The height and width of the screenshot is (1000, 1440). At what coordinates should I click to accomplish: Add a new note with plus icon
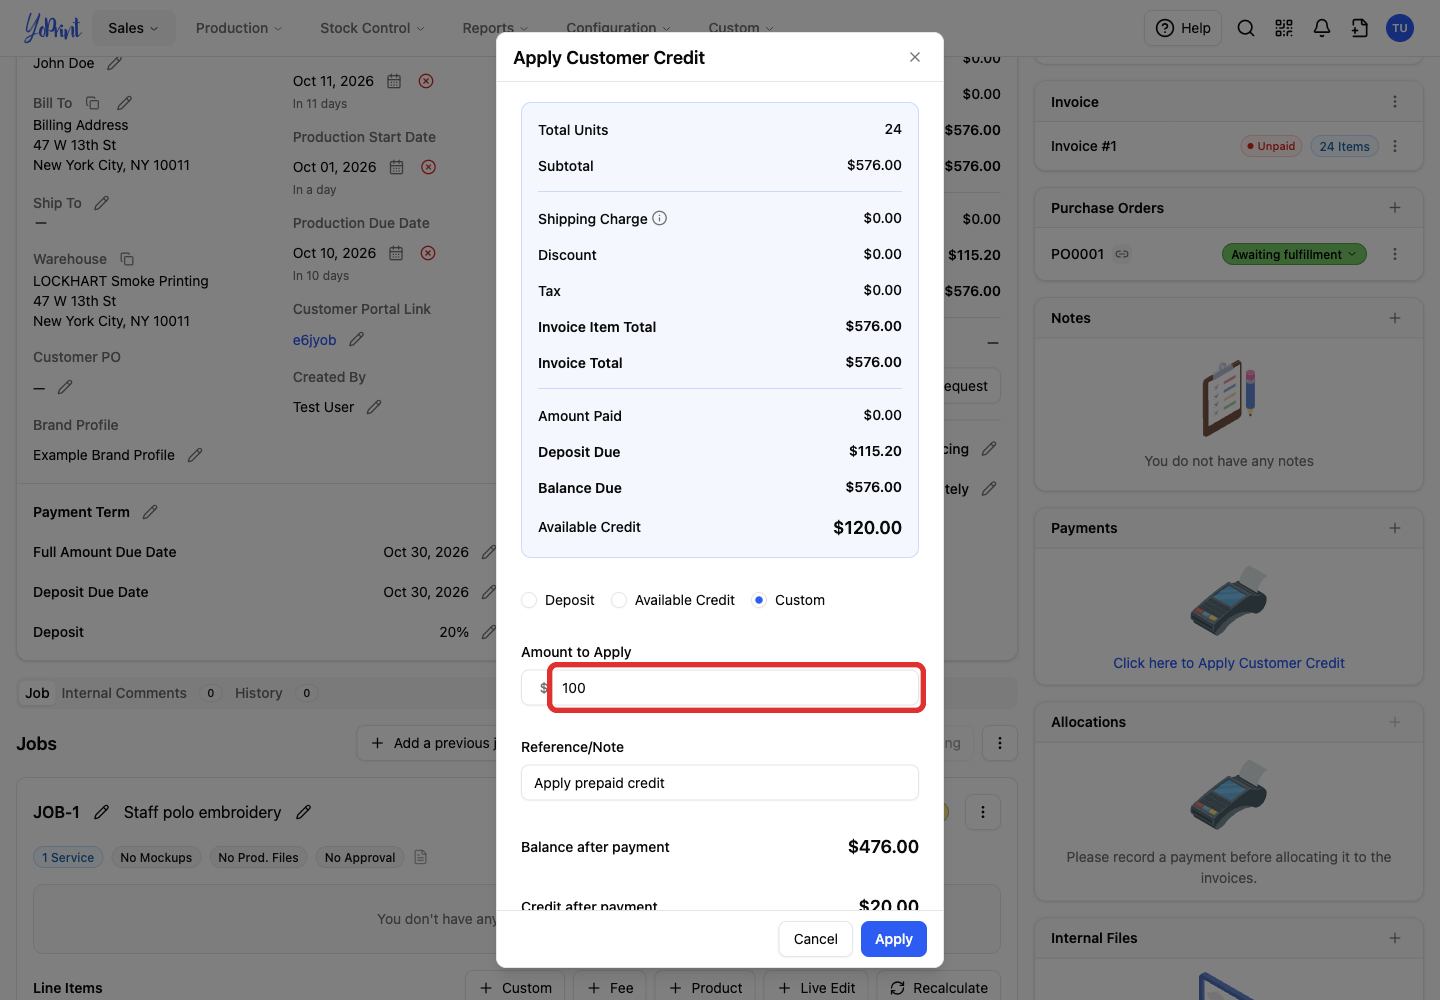[x=1395, y=318]
